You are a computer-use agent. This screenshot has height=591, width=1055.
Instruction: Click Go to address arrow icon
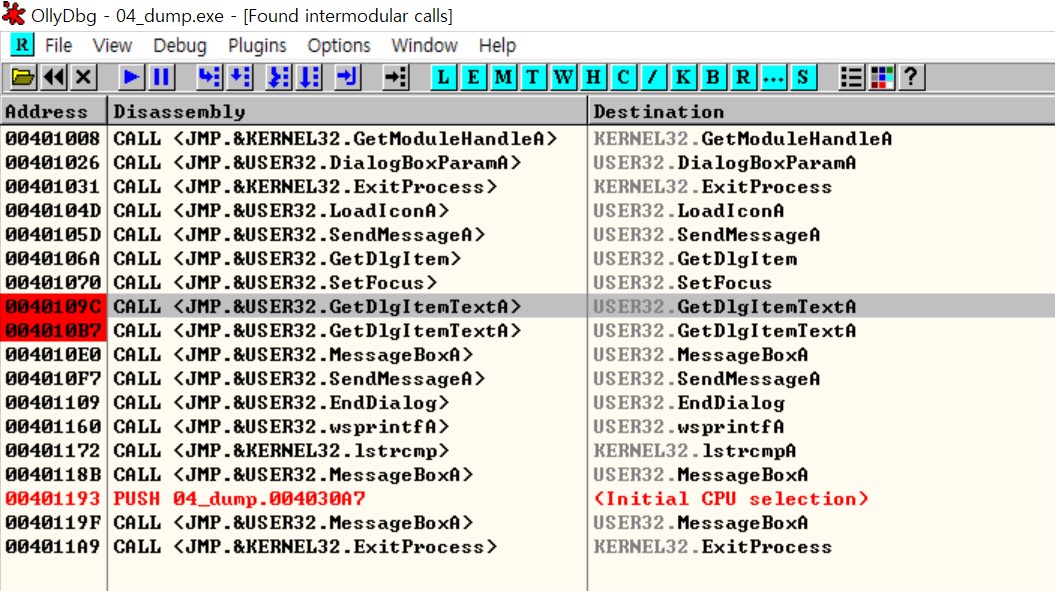pyautogui.click(x=396, y=77)
